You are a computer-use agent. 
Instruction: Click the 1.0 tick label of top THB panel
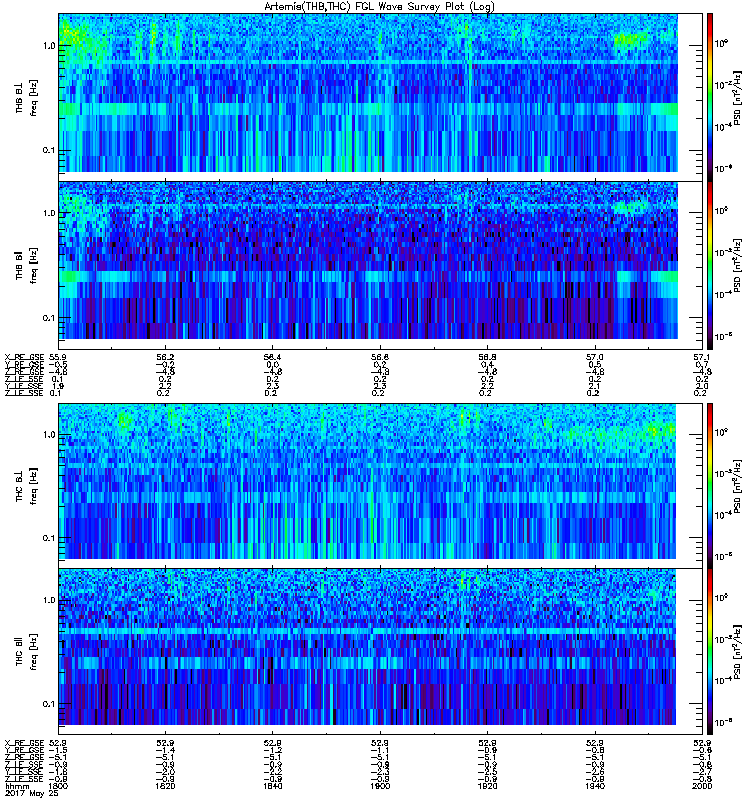[x=49, y=45]
